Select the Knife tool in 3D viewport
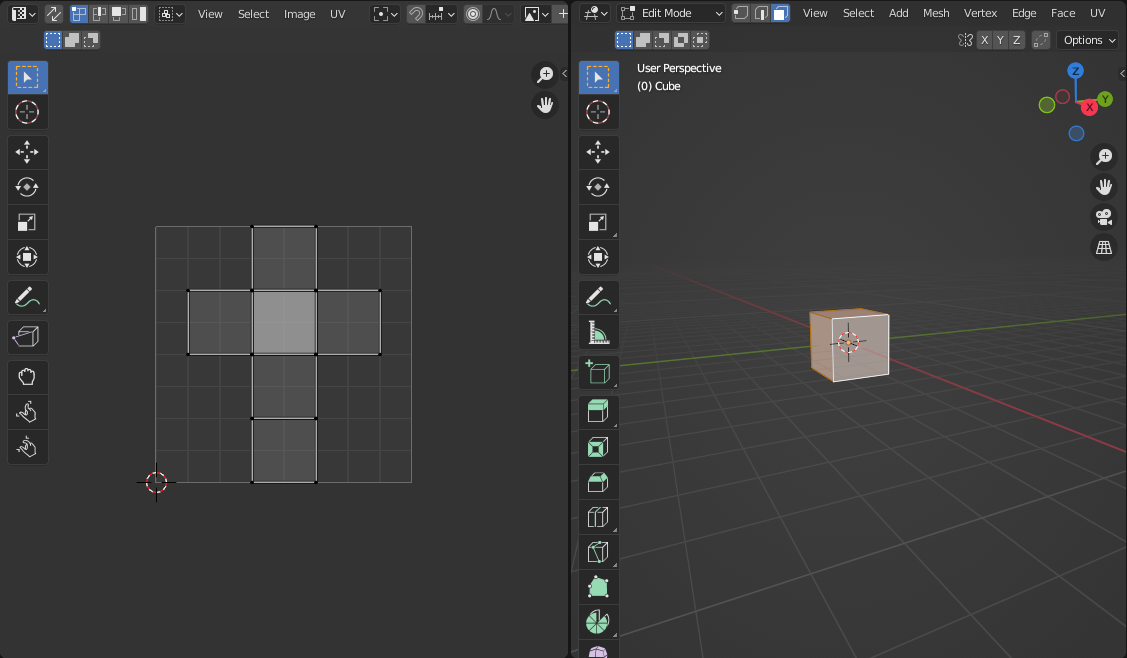Screen dimensions: 1127x658 click(598, 552)
